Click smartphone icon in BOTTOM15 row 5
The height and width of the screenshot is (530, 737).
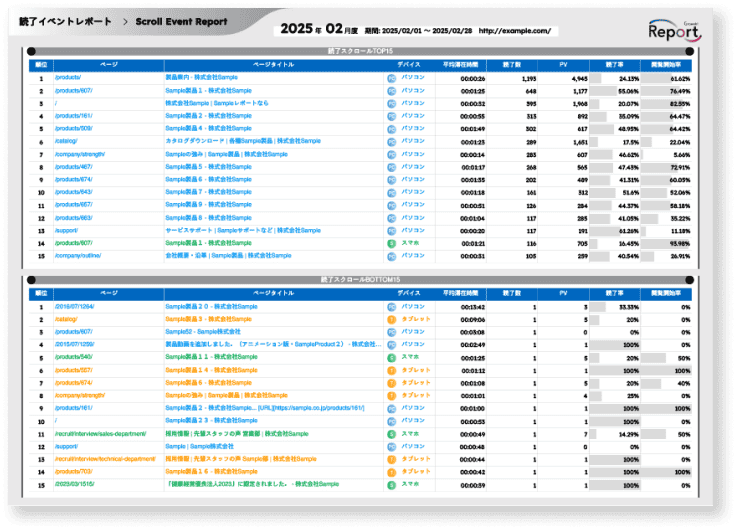coord(391,357)
